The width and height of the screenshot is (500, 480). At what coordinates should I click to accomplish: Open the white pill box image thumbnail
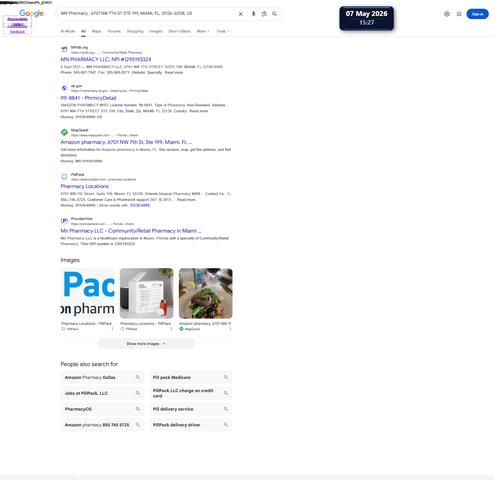[147, 293]
